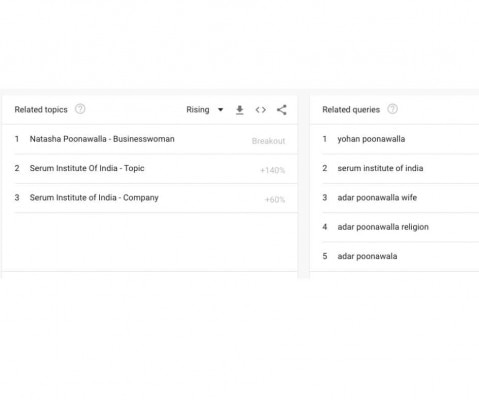Open embed code for Related topics

pyautogui.click(x=261, y=110)
